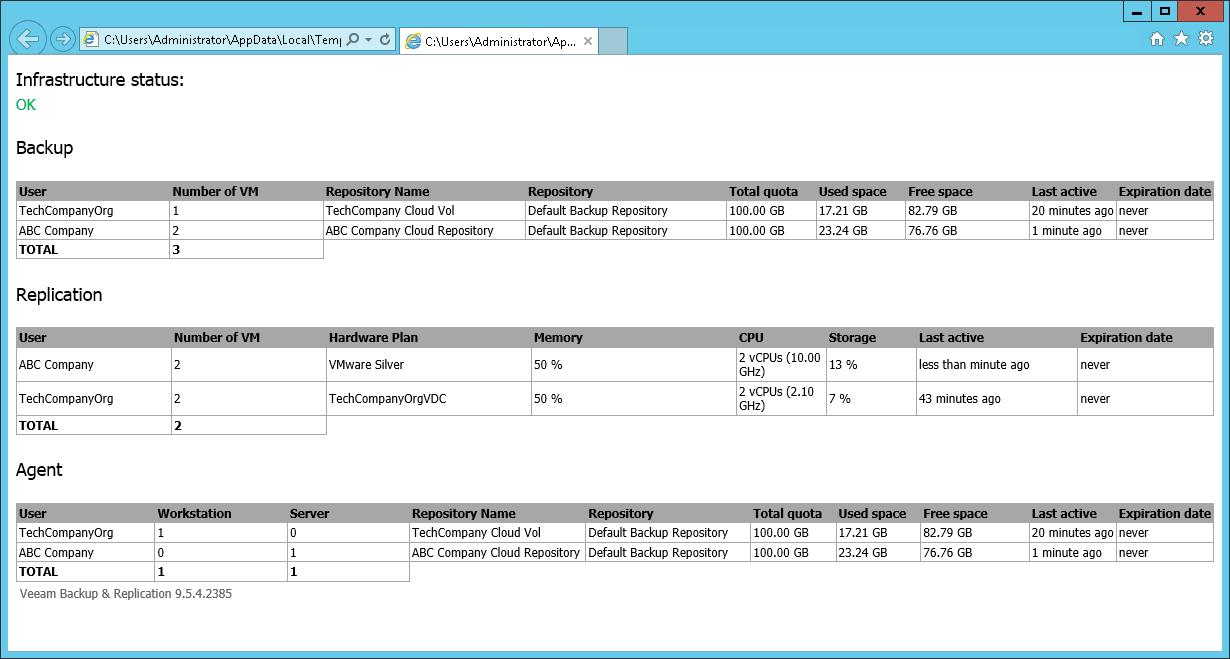The width and height of the screenshot is (1230, 659).
Task: Click the address bar file path field
Action: pyautogui.click(x=222, y=39)
